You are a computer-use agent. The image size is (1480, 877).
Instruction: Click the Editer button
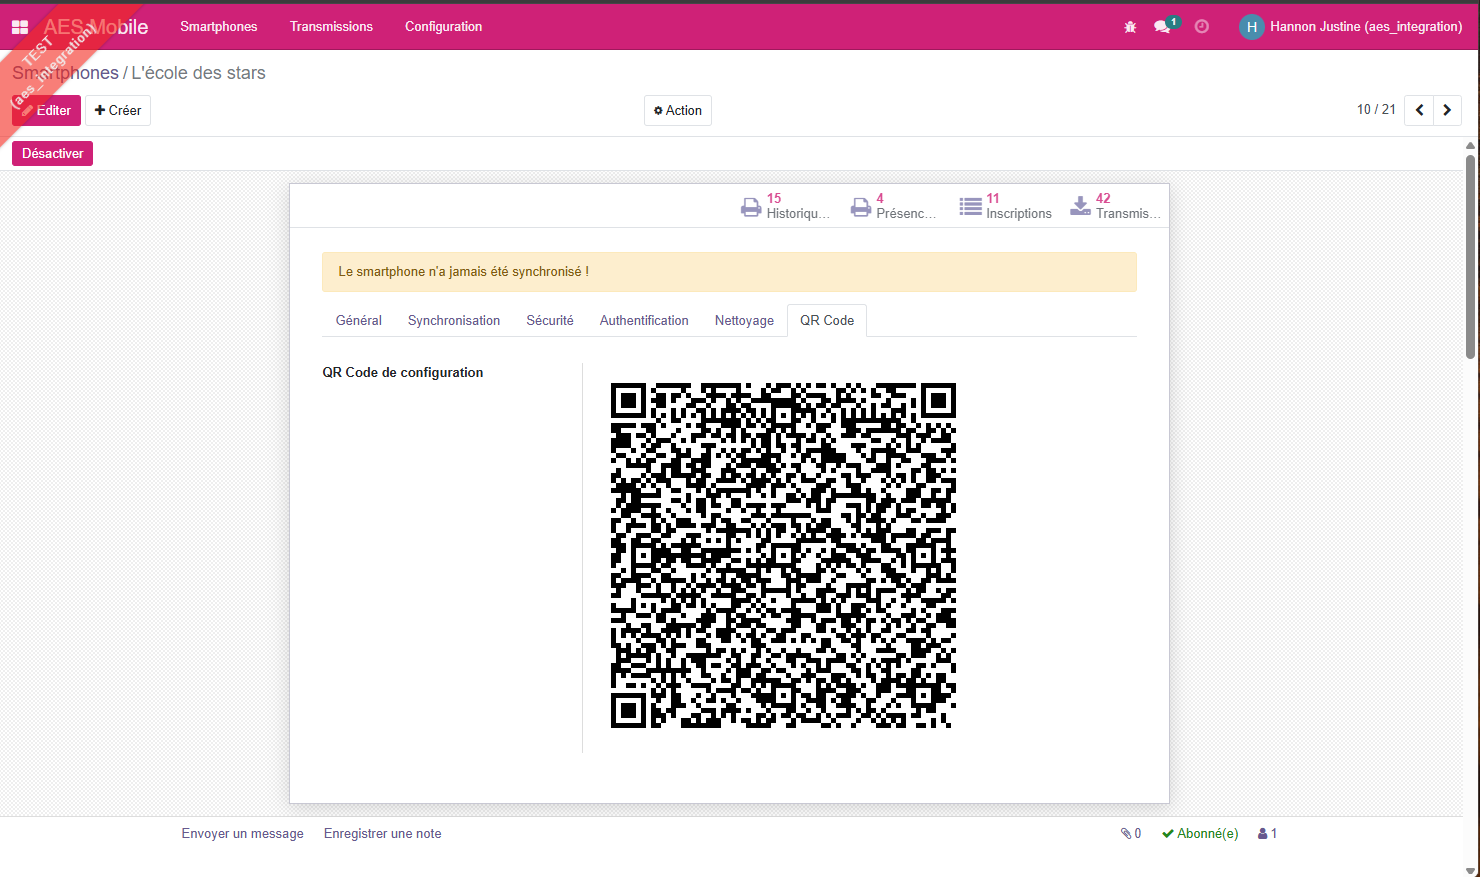pyautogui.click(x=47, y=111)
